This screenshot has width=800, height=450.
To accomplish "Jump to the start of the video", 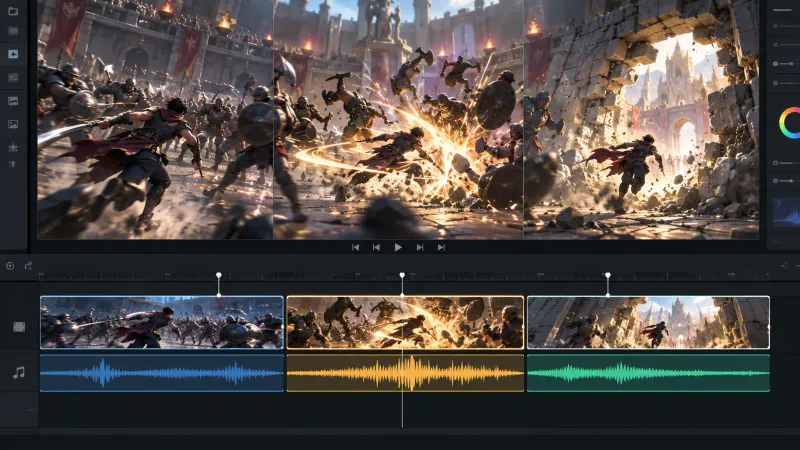I will [356, 247].
